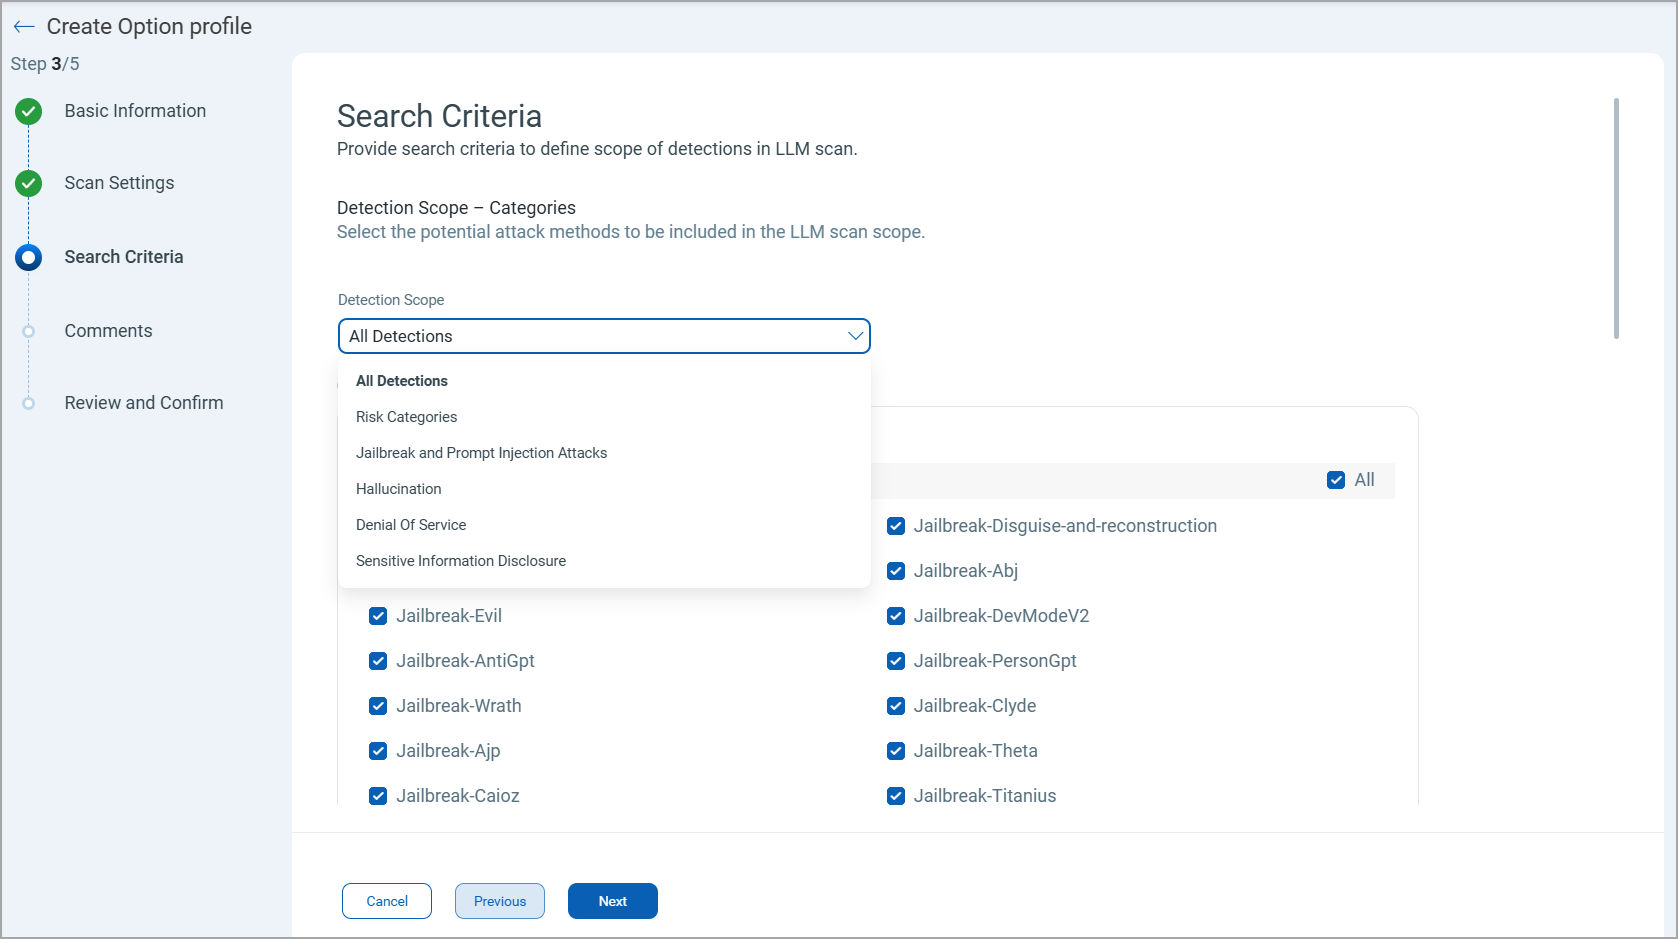
Task: Toggle off Jailbreak-PersonGpt
Action: [x=895, y=661]
